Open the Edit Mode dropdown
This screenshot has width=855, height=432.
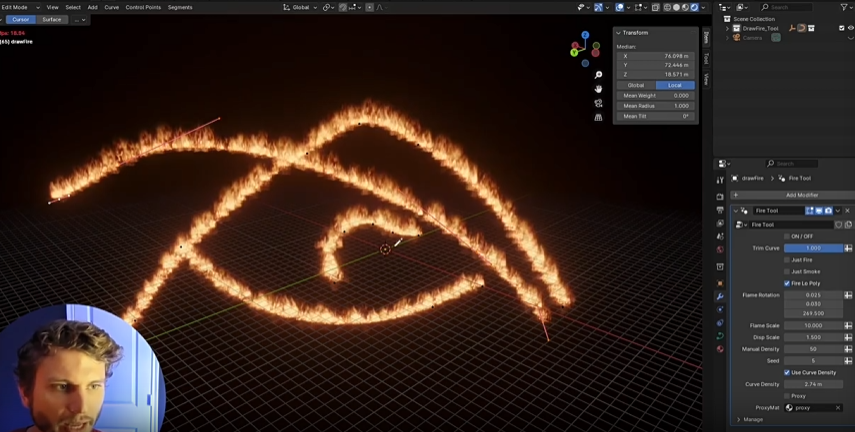20,7
